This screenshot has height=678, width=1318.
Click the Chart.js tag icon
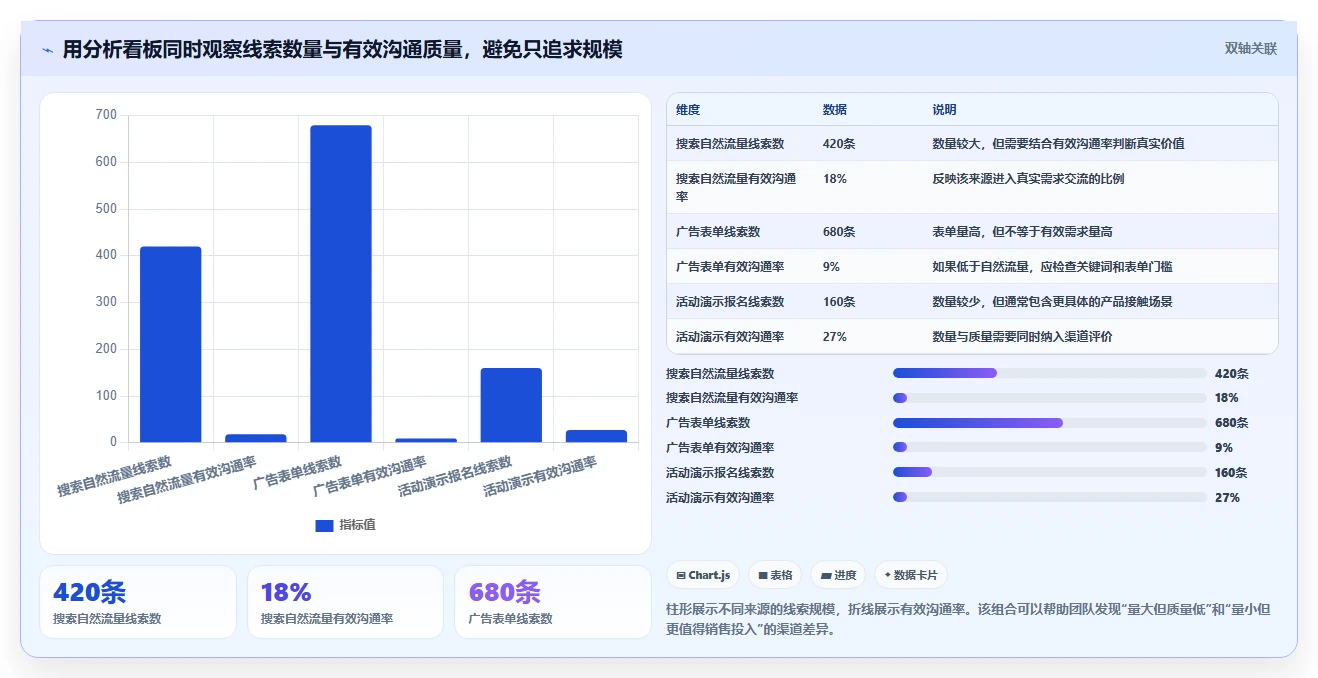coord(680,575)
